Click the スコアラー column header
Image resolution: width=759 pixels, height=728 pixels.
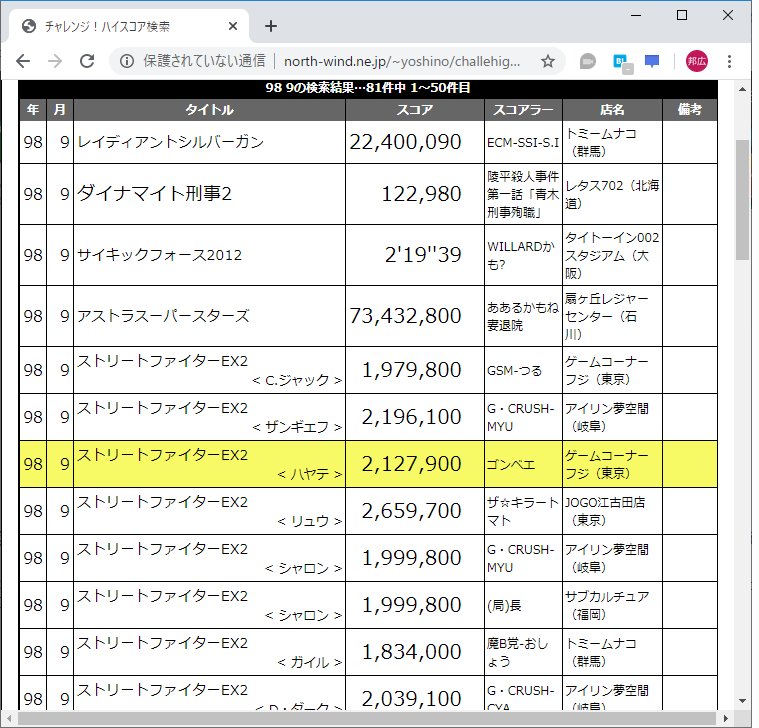523,110
